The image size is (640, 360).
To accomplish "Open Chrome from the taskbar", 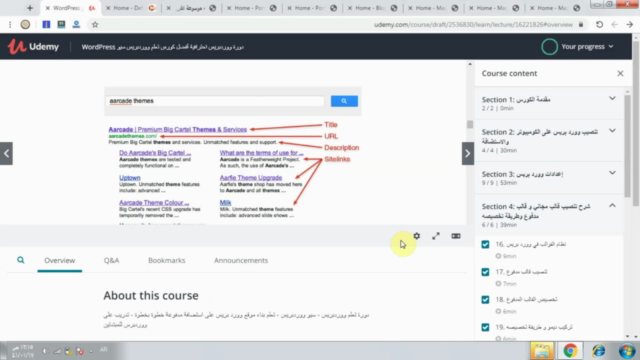I will (570, 351).
